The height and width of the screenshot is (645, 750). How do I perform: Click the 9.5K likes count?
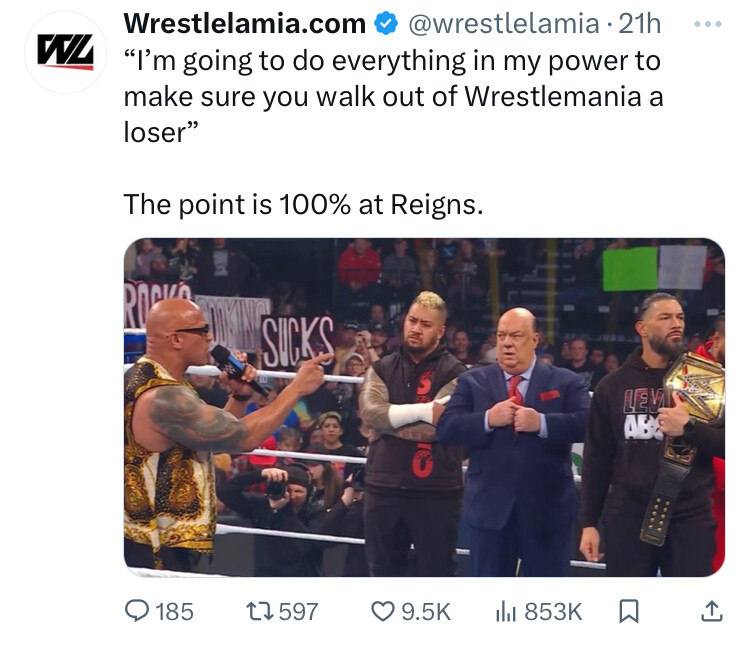click(x=426, y=612)
